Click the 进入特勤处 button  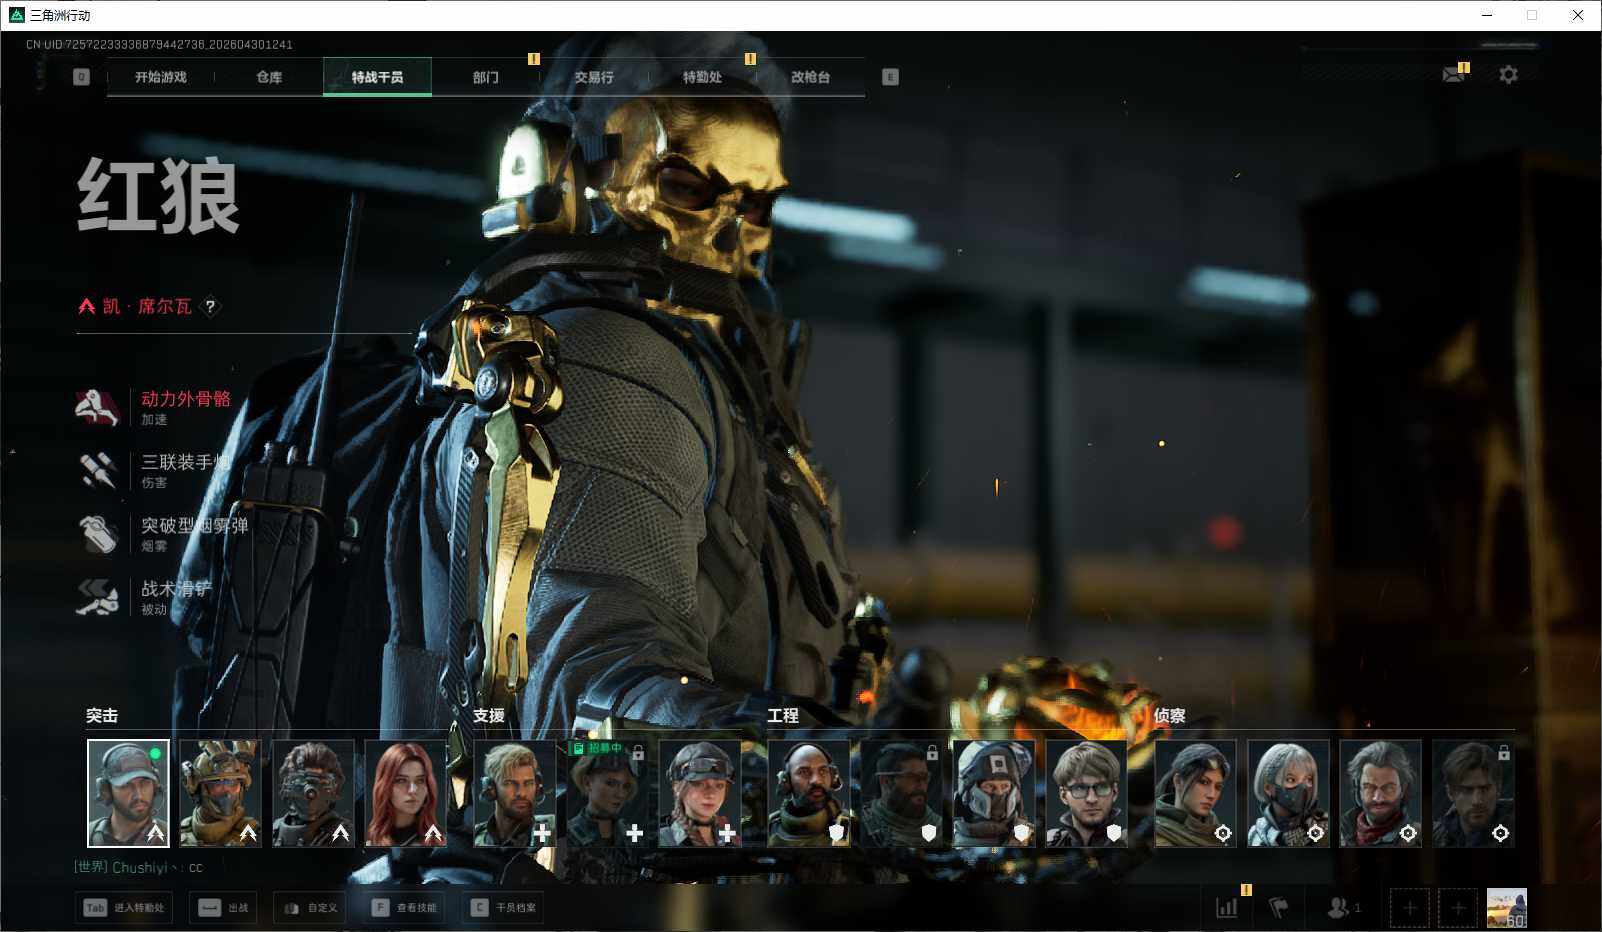tap(124, 908)
